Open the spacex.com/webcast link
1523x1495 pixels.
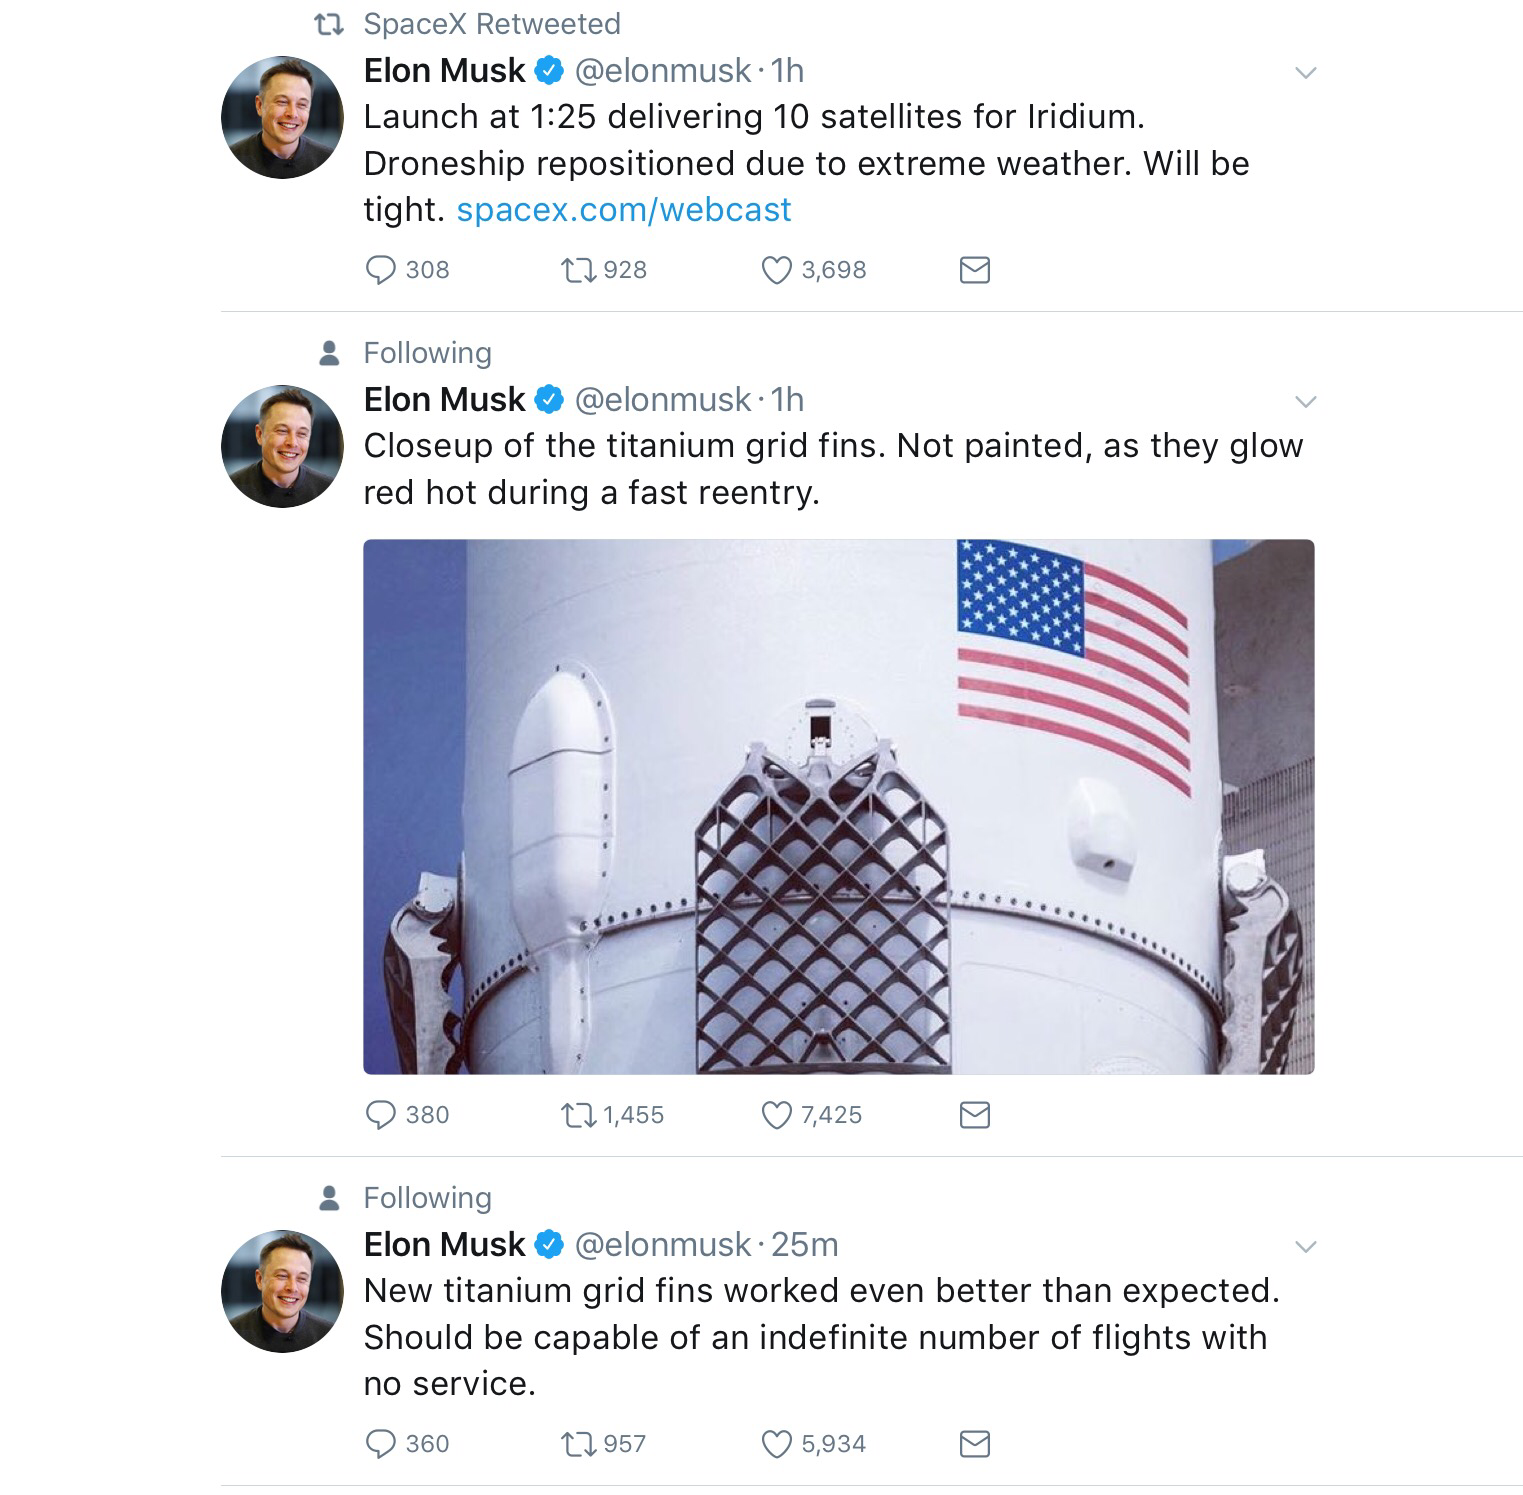pyautogui.click(x=623, y=210)
